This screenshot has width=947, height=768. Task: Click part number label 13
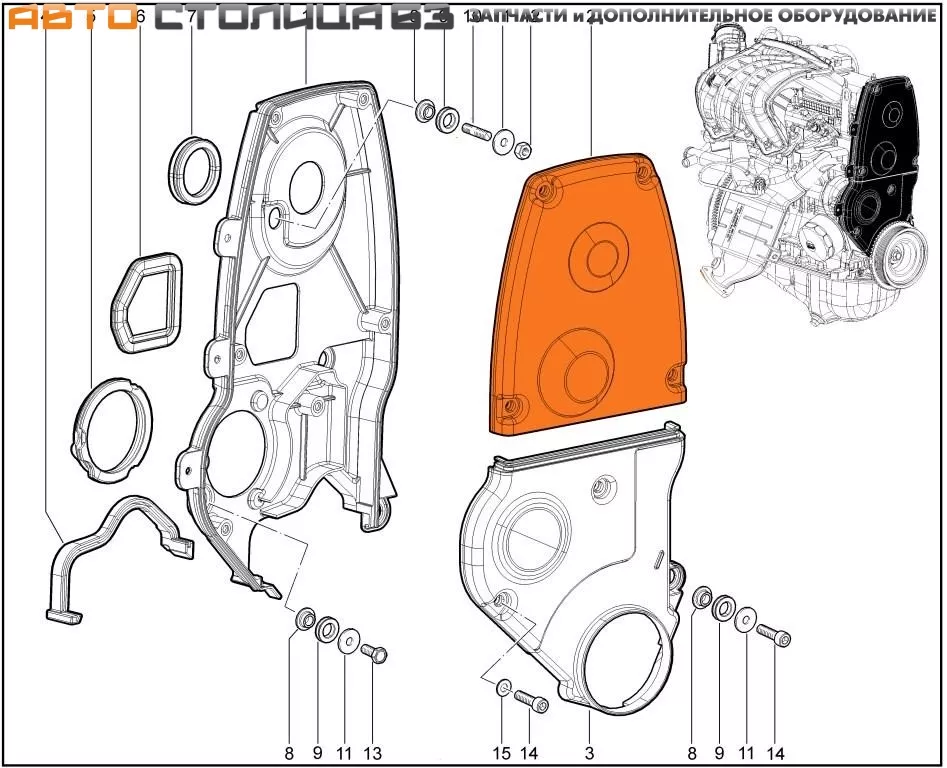372,753
